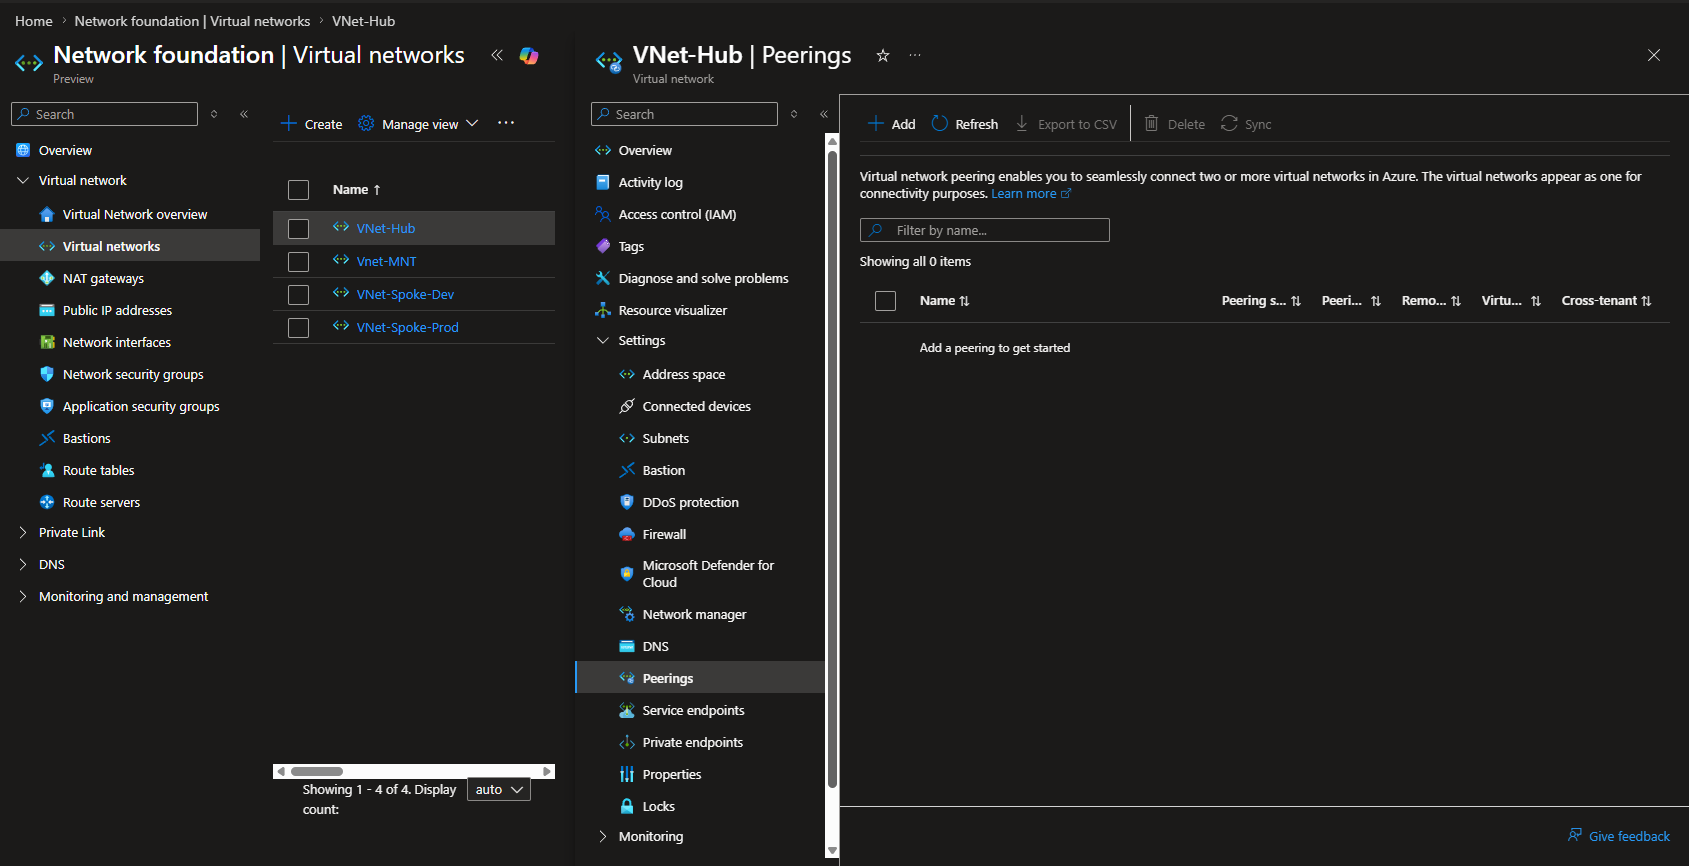Click the Filter by name field
The width and height of the screenshot is (1689, 866).
click(x=985, y=230)
